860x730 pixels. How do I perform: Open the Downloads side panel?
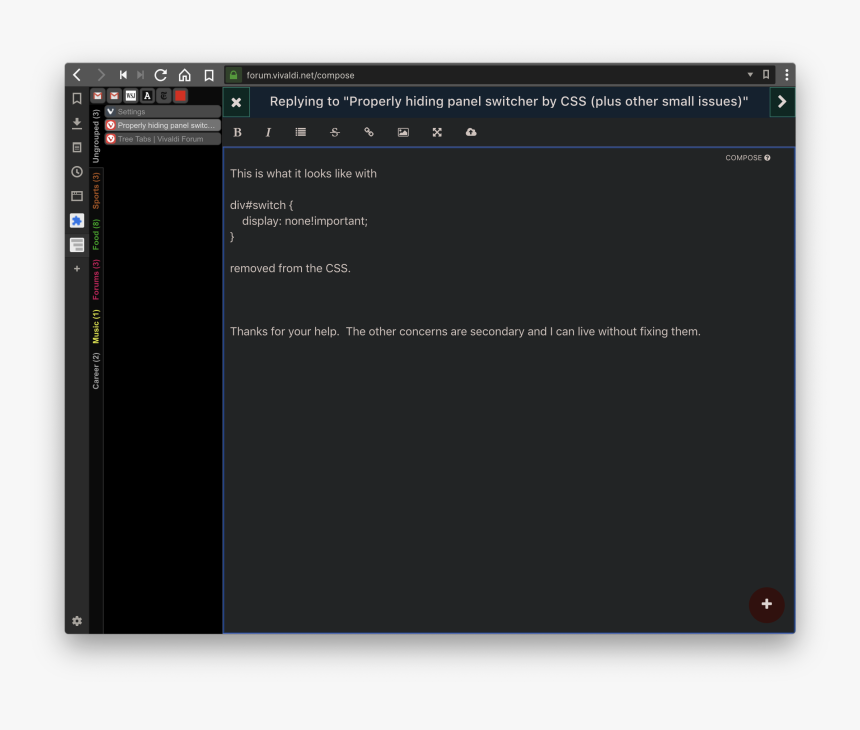click(x=77, y=123)
